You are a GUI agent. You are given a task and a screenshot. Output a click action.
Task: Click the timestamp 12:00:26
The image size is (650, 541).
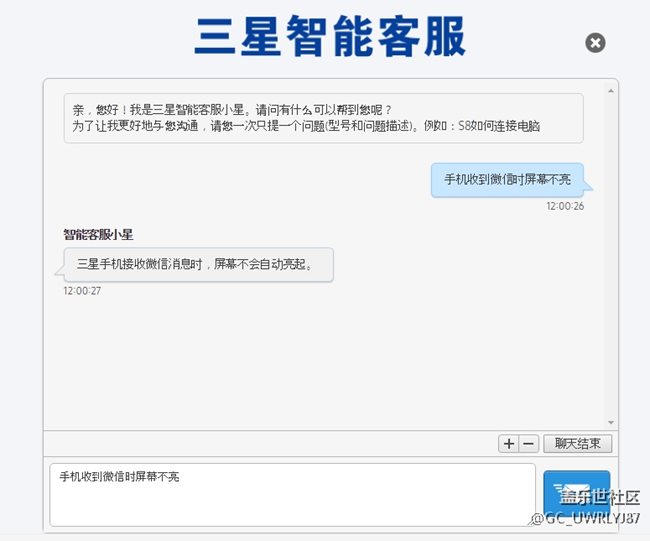click(x=565, y=206)
